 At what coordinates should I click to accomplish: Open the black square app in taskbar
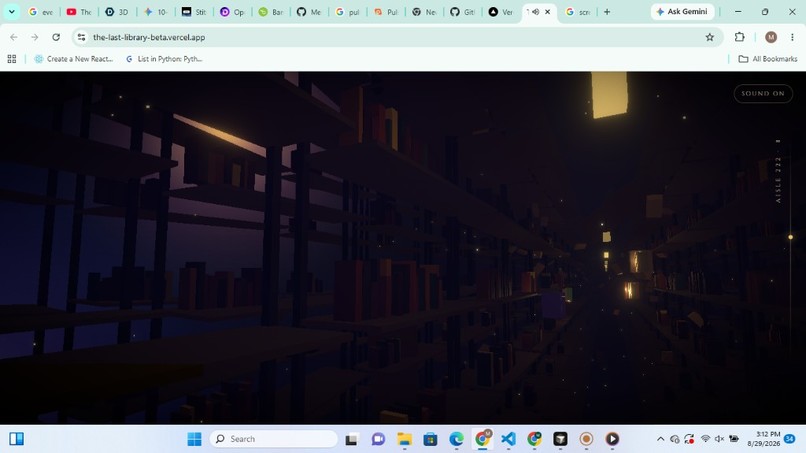560,439
